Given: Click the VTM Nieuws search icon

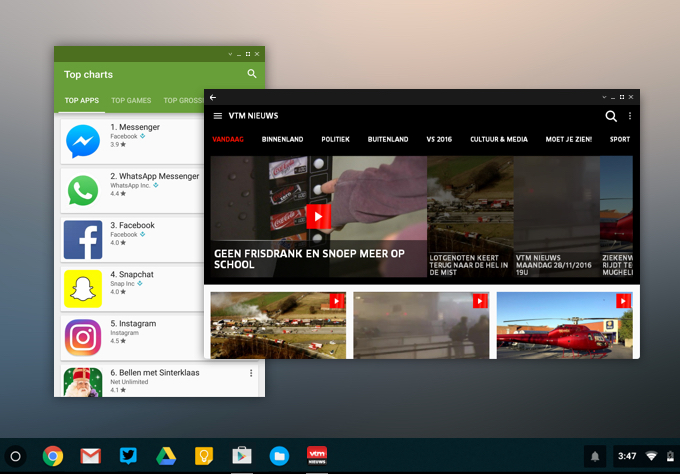Looking at the screenshot, I should 611,116.
